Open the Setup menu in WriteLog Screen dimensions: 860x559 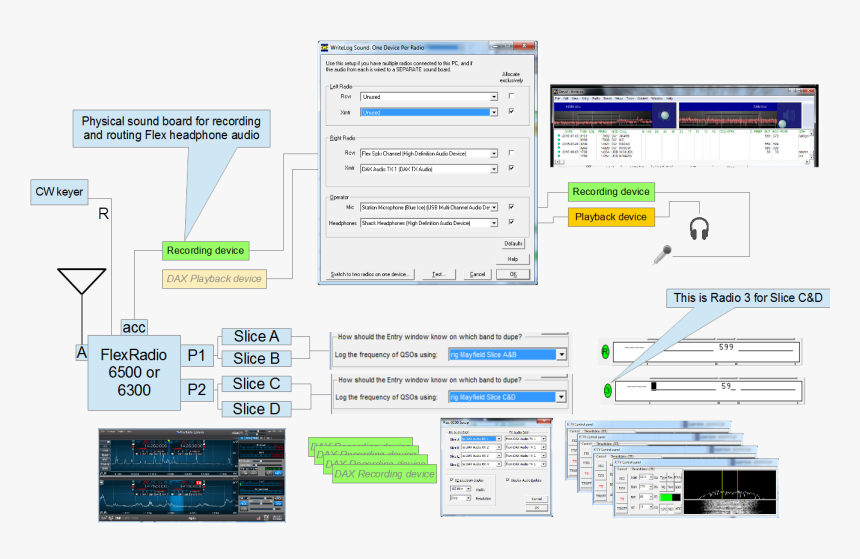(618, 99)
